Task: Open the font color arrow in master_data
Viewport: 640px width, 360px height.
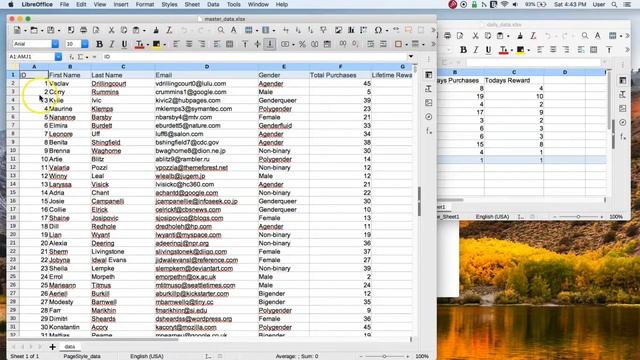Action: tap(147, 44)
